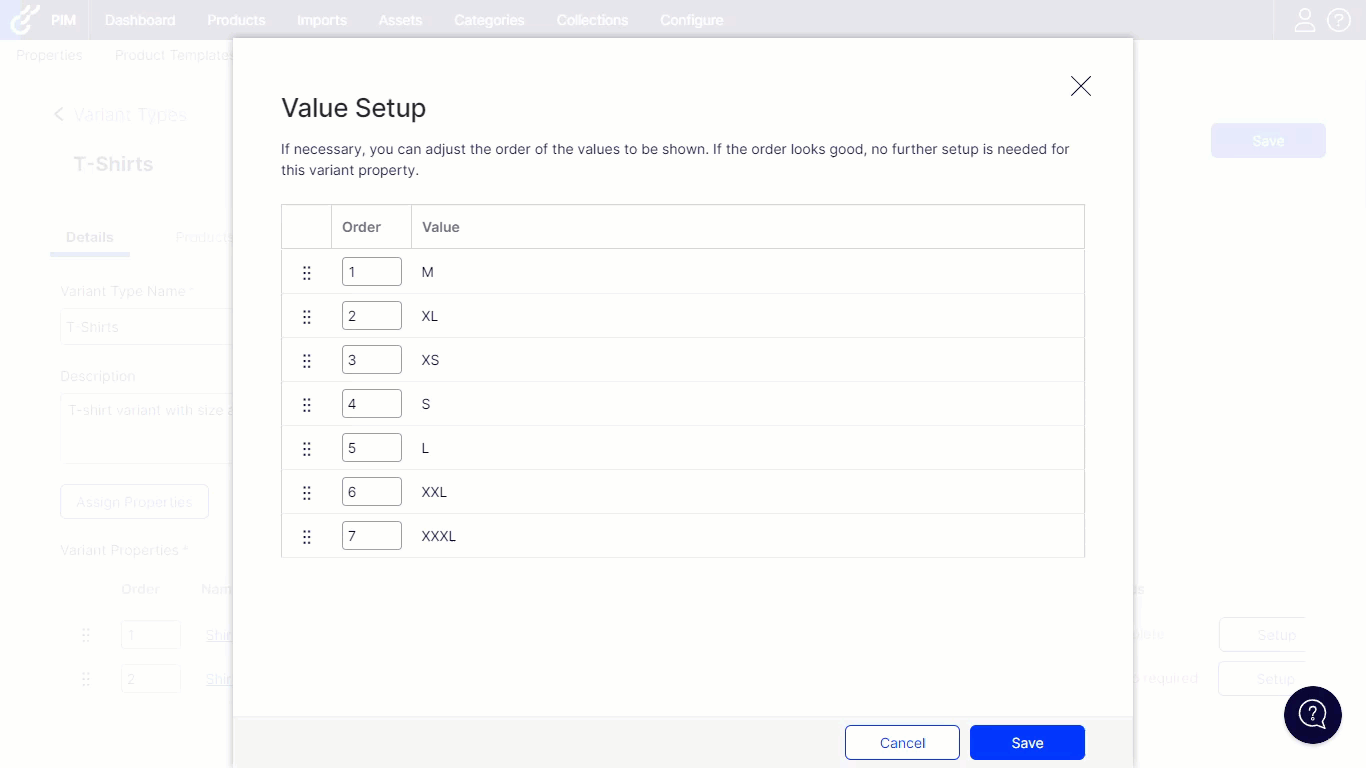The height and width of the screenshot is (768, 1366).
Task: Click drag handle for value XXXL
Action: pyautogui.click(x=307, y=536)
